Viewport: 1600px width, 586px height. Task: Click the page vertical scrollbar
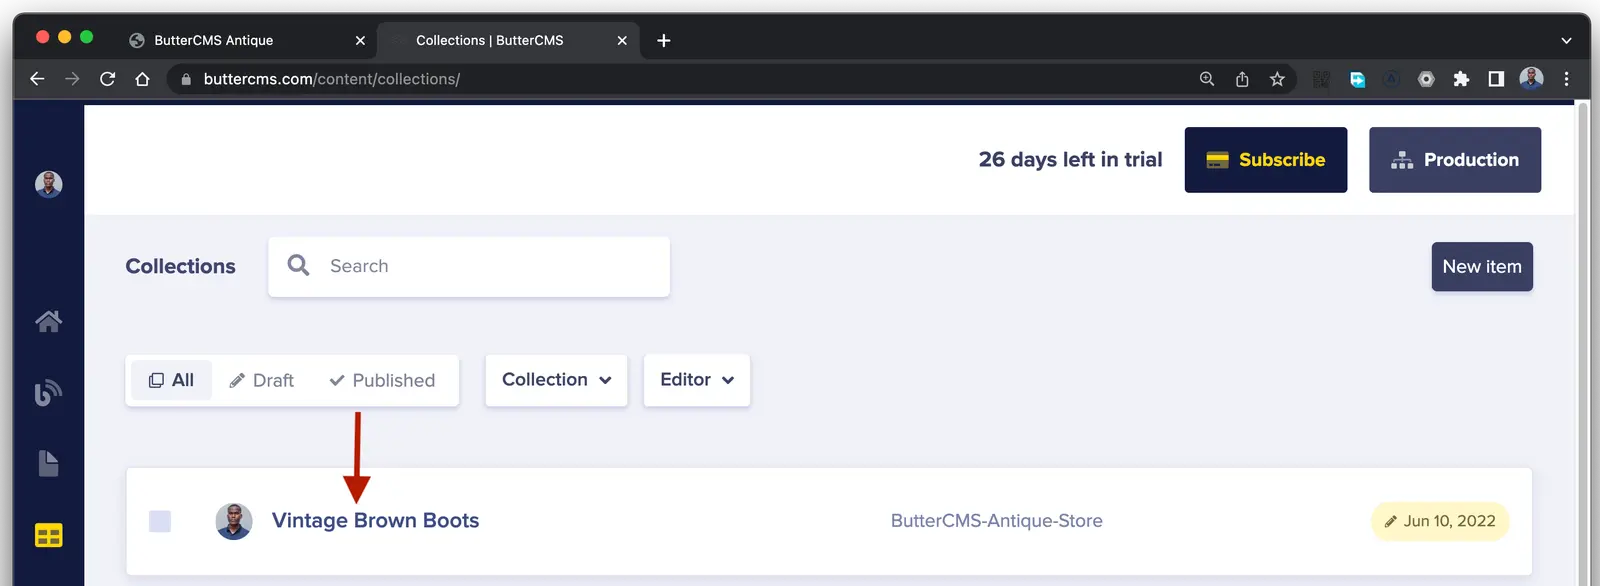coord(1582,344)
